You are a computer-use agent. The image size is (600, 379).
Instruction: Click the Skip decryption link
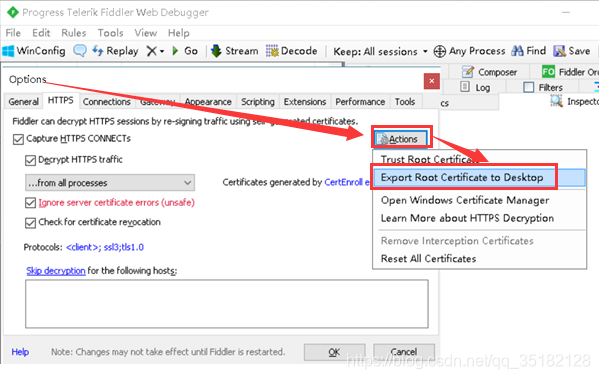[x=56, y=271]
